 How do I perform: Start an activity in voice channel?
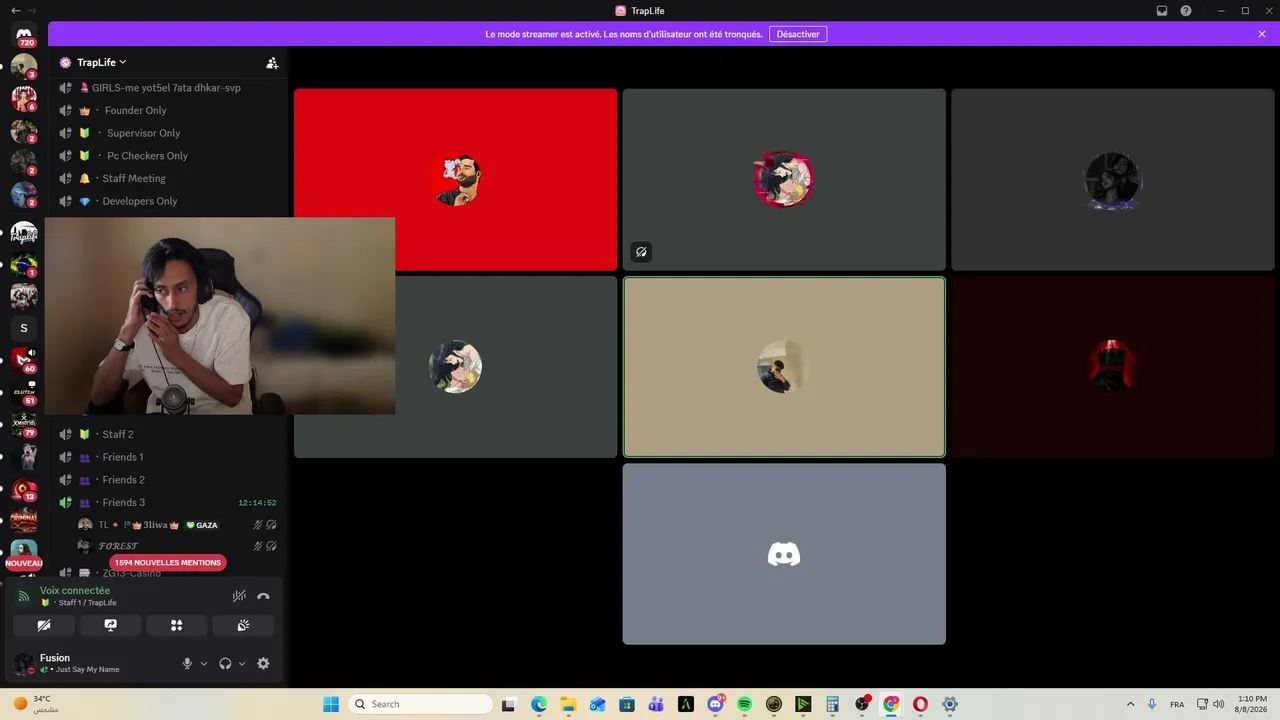click(176, 625)
